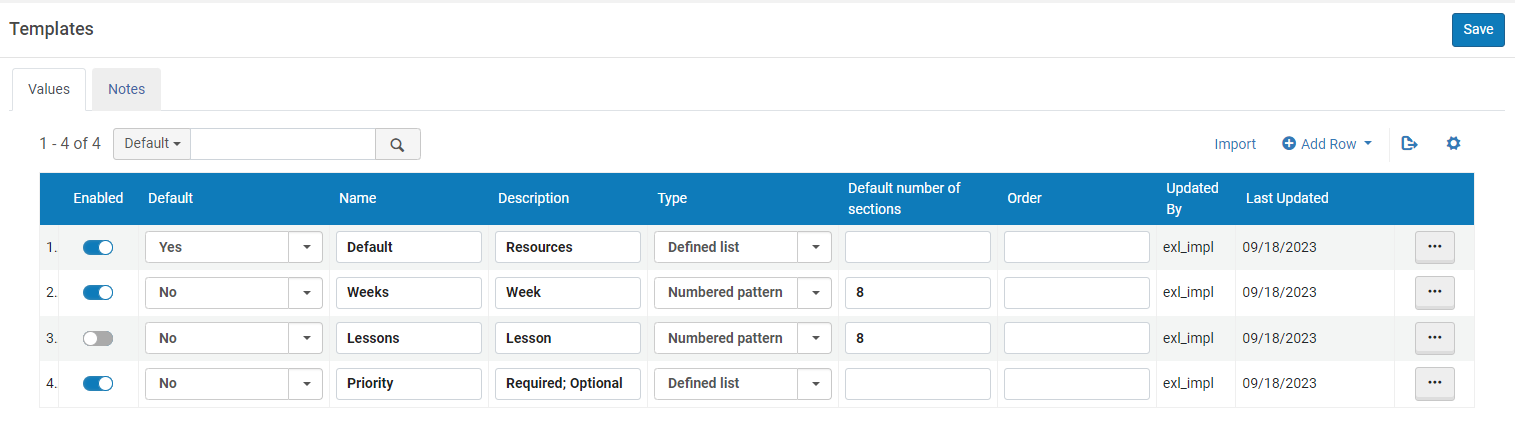This screenshot has width=1515, height=423.
Task: Disable the Weeks template toggle
Action: tap(98, 292)
